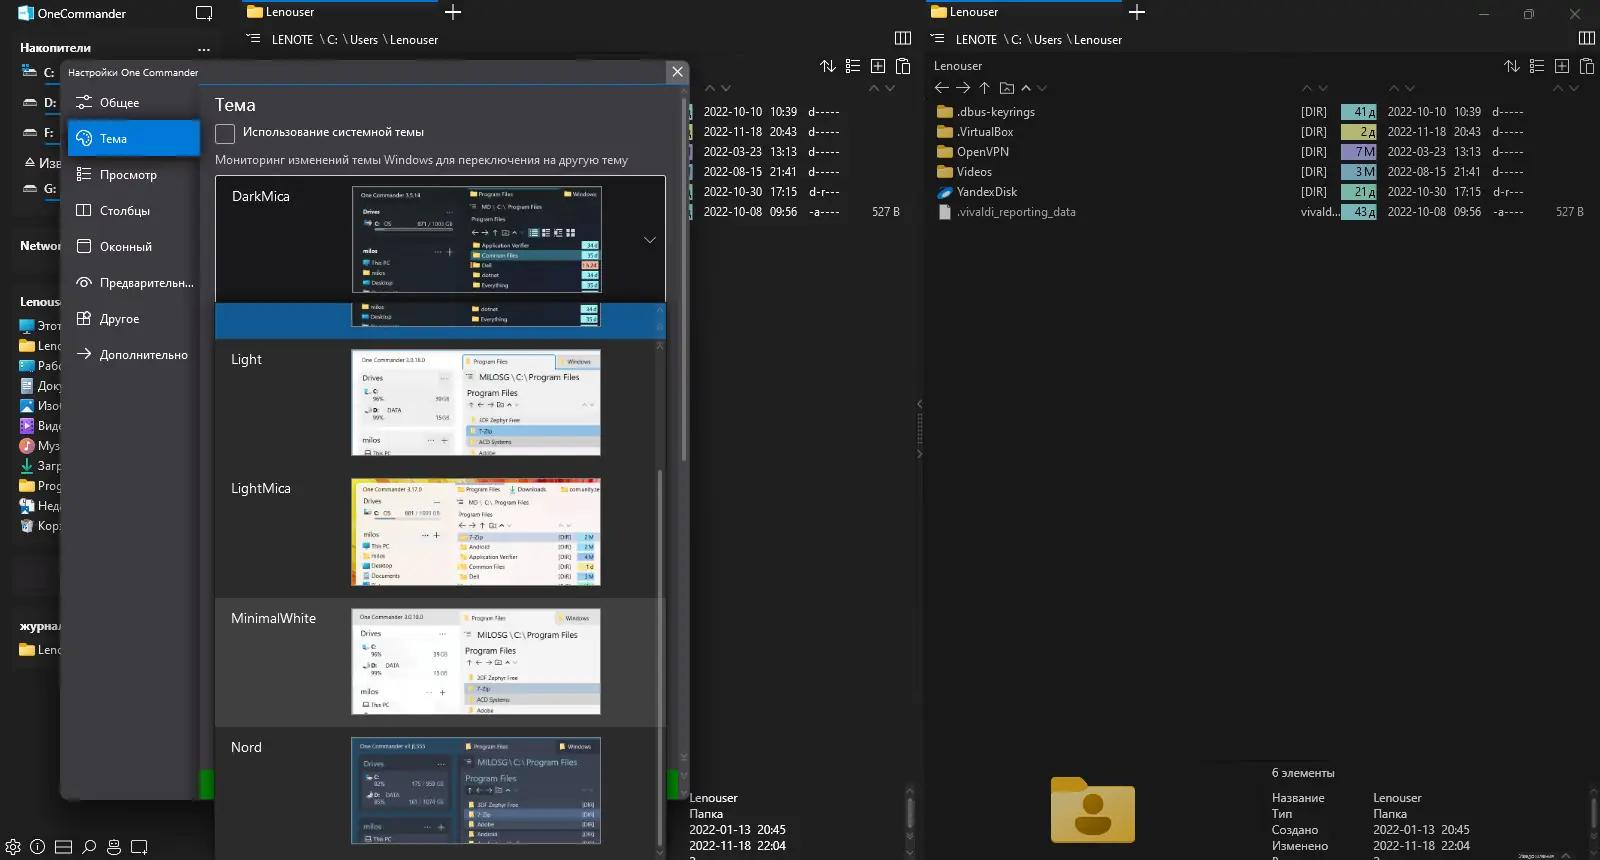Image resolution: width=1600 pixels, height=860 pixels.
Task: Expand the small down chevron after the right pane navigation arrows
Action: (x=1042, y=88)
